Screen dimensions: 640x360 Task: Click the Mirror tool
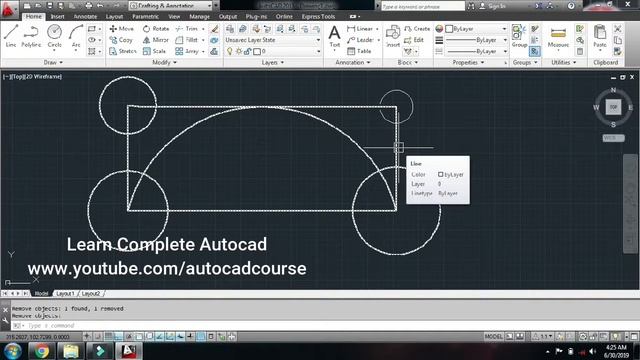tap(156, 40)
